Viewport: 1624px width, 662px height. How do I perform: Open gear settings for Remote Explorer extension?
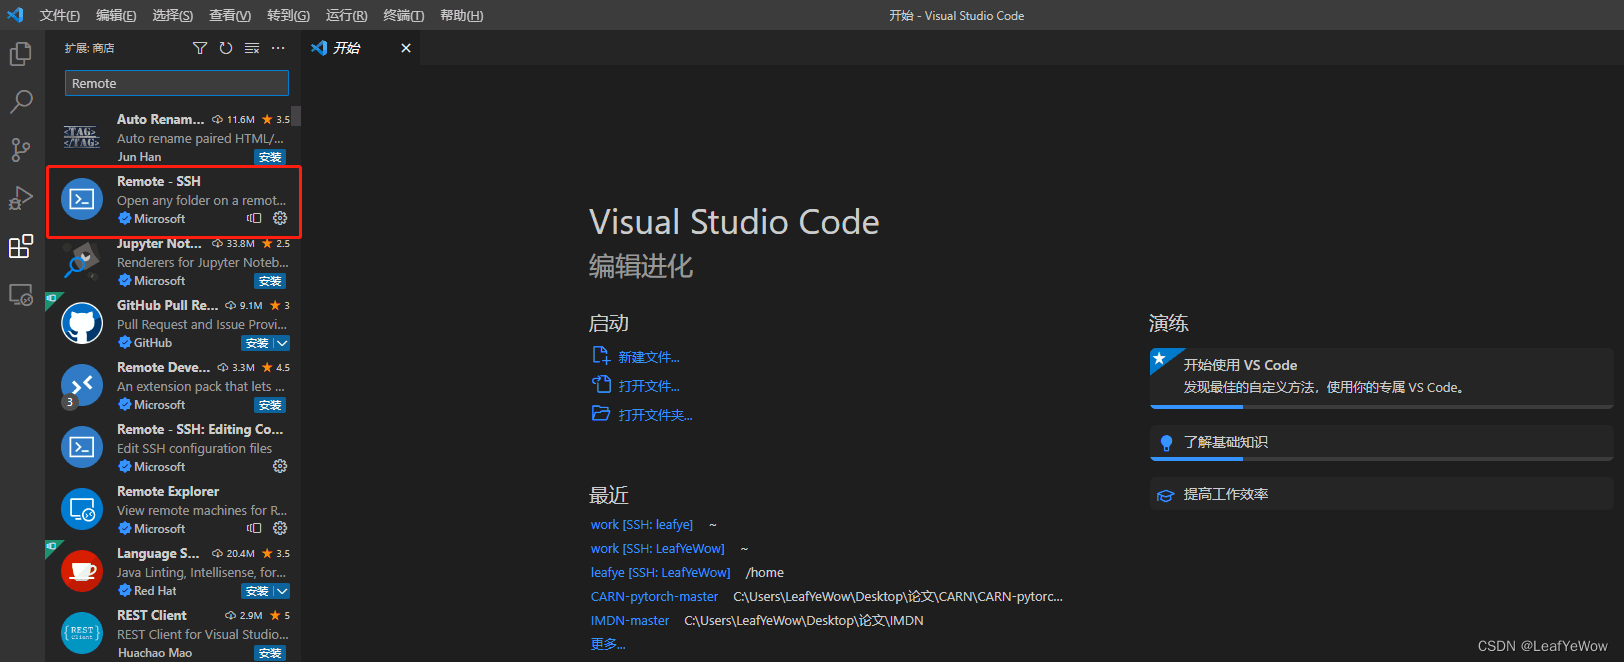(280, 528)
